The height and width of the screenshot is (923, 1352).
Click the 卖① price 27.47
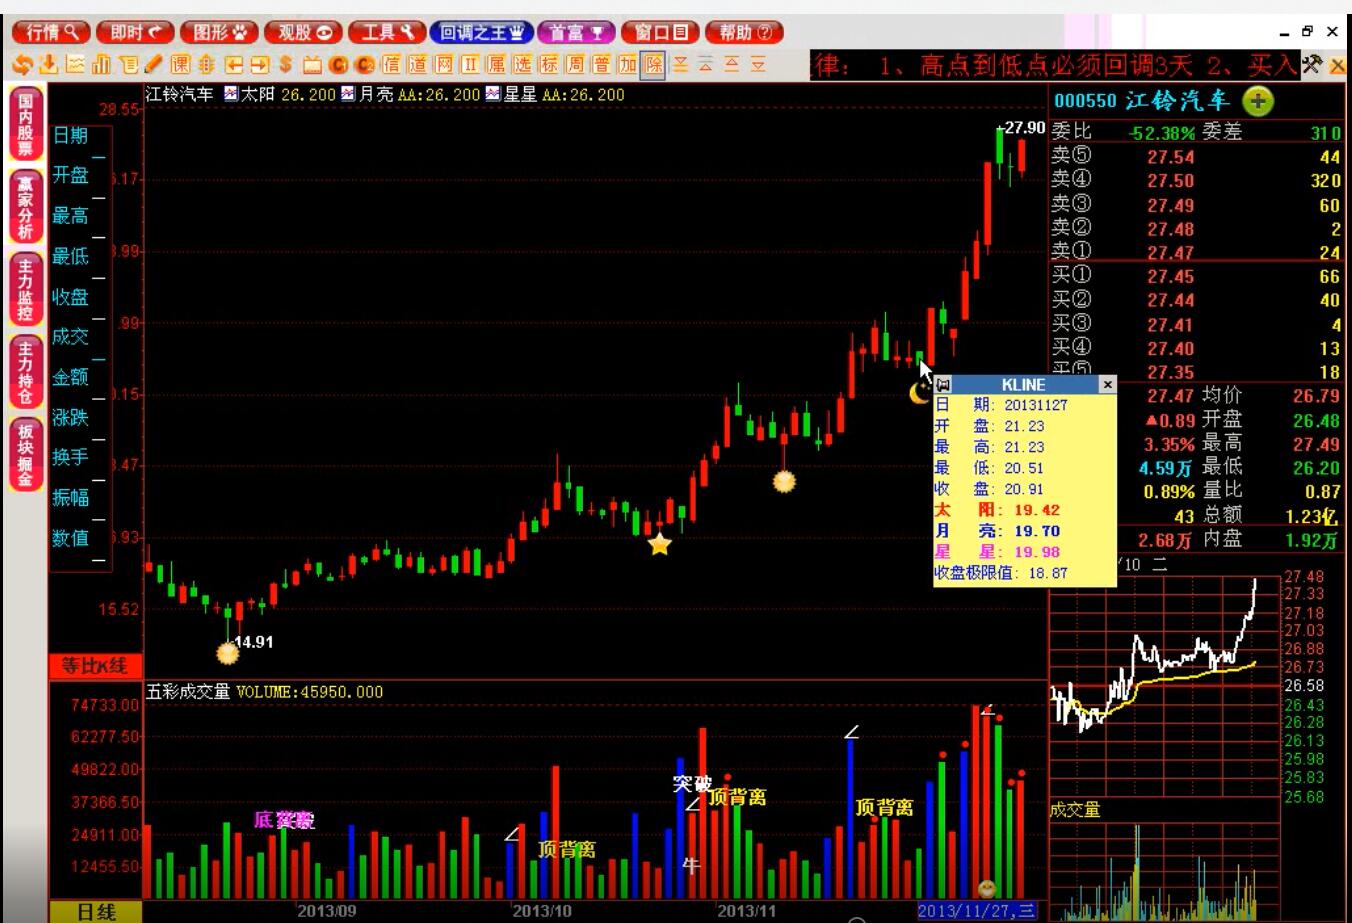pos(1170,253)
